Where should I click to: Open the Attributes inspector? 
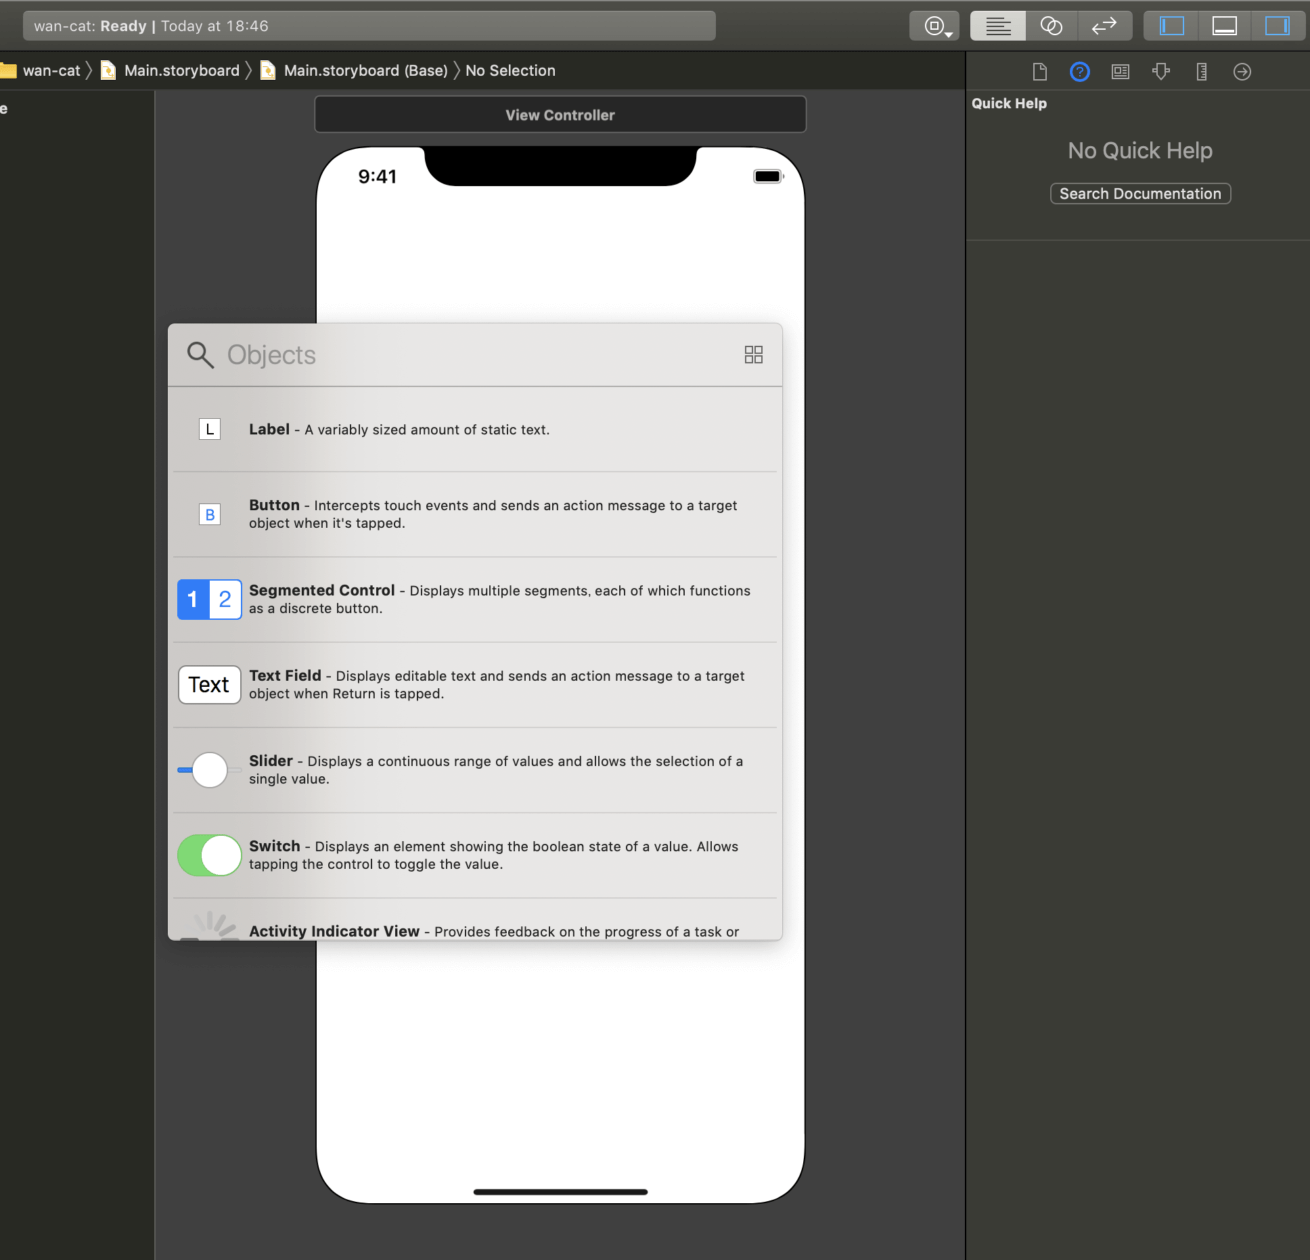1161,71
